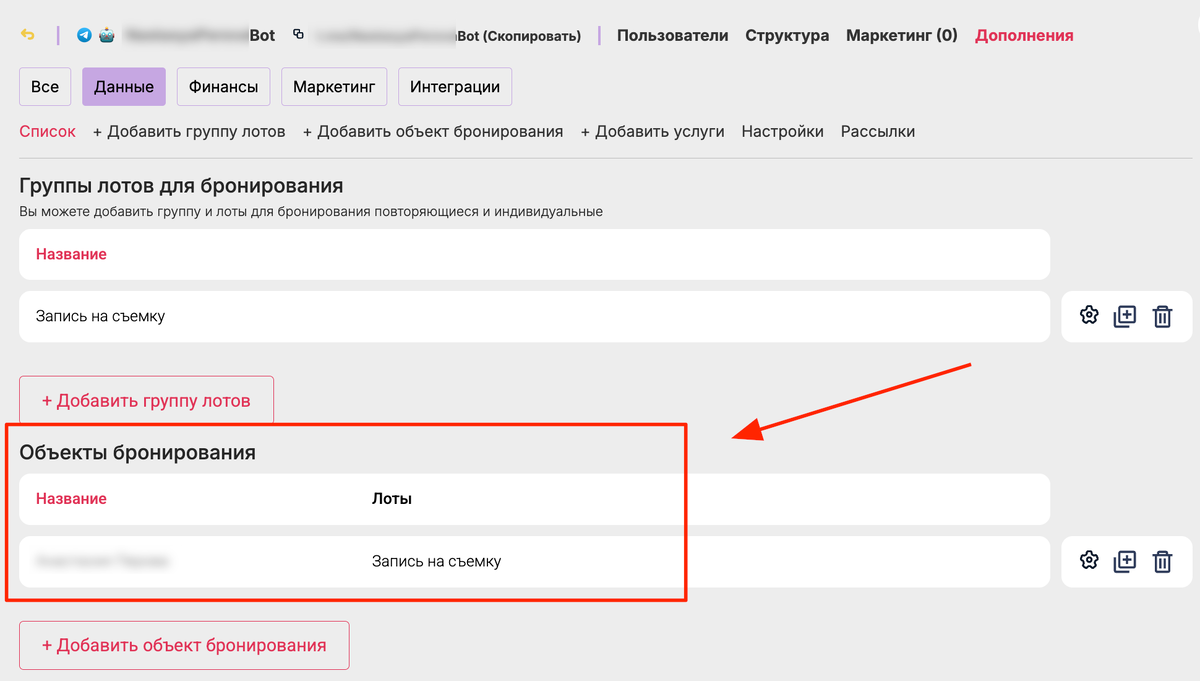
Task: Click the + Добавить группу лотов button
Action: [x=146, y=400]
